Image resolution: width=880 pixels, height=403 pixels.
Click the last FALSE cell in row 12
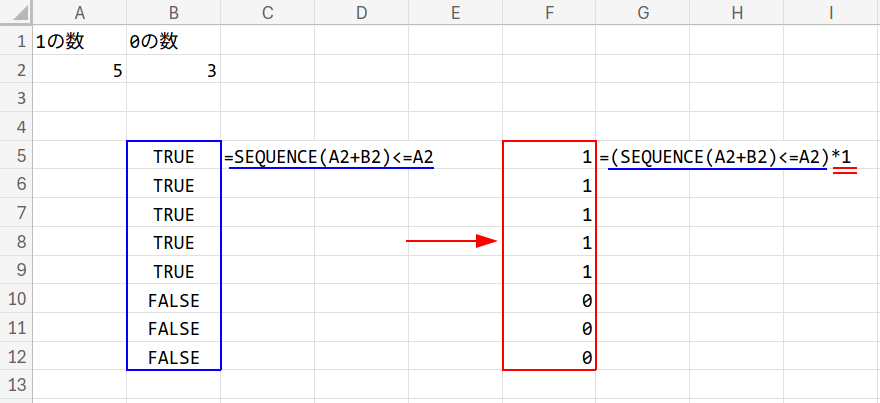click(174, 357)
